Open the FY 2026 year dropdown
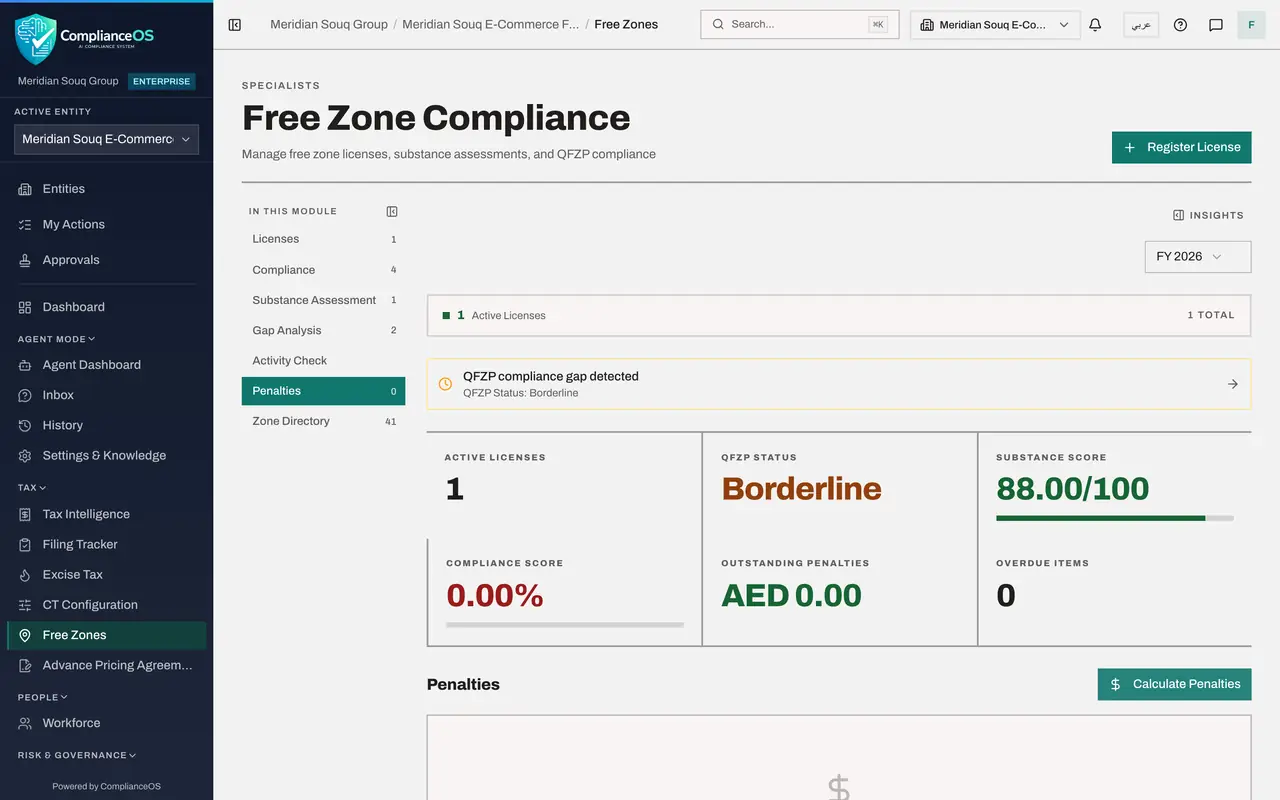Image resolution: width=1280 pixels, height=800 pixels. point(1198,257)
